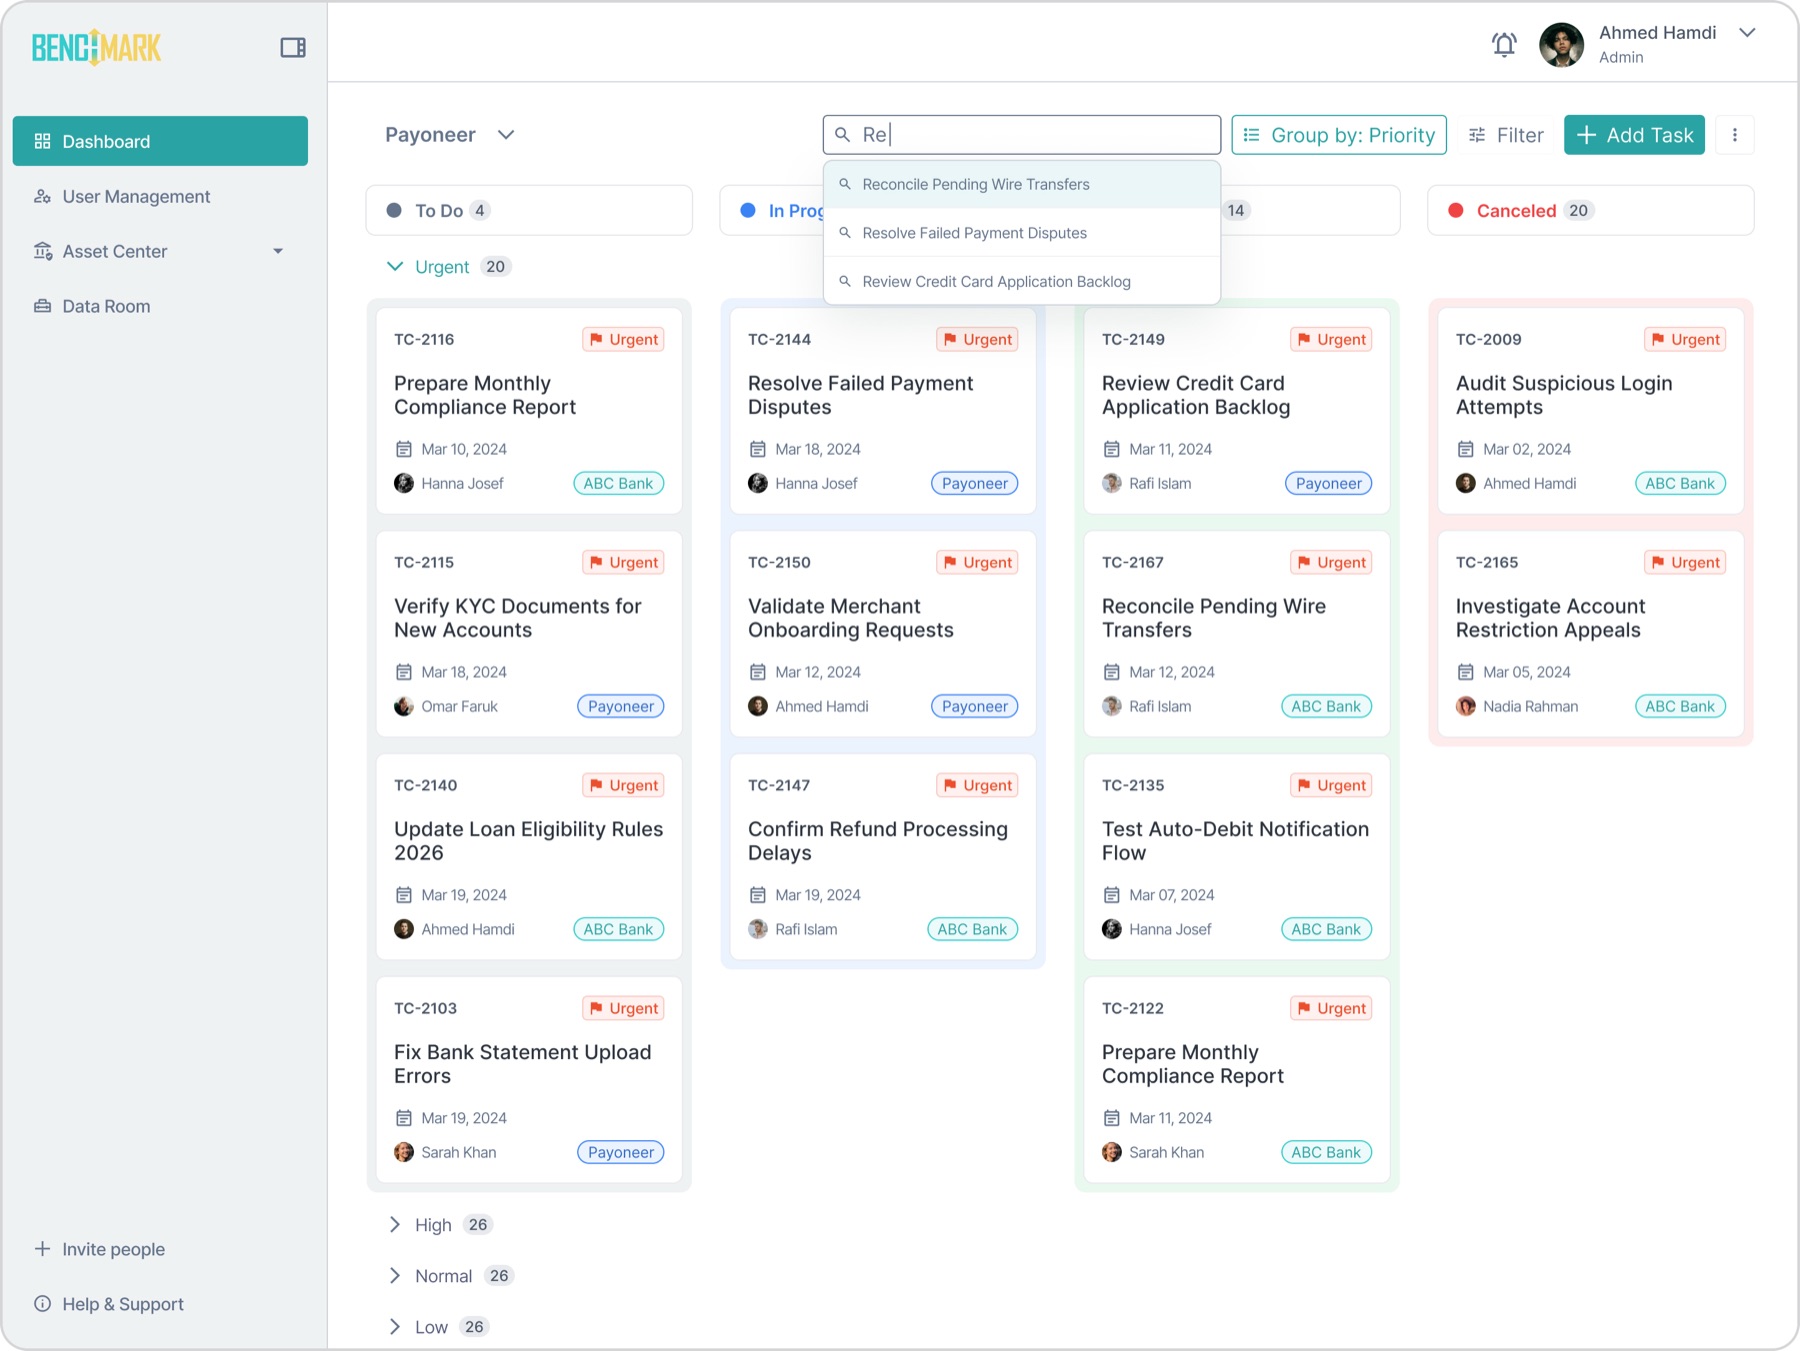Expand the Normal priority group
The image size is (1800, 1351).
[395, 1275]
